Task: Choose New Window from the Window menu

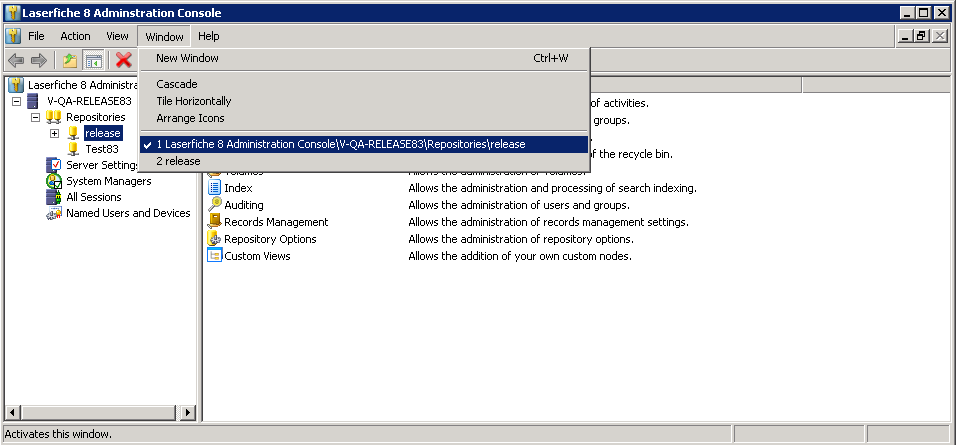Action: (365, 59)
